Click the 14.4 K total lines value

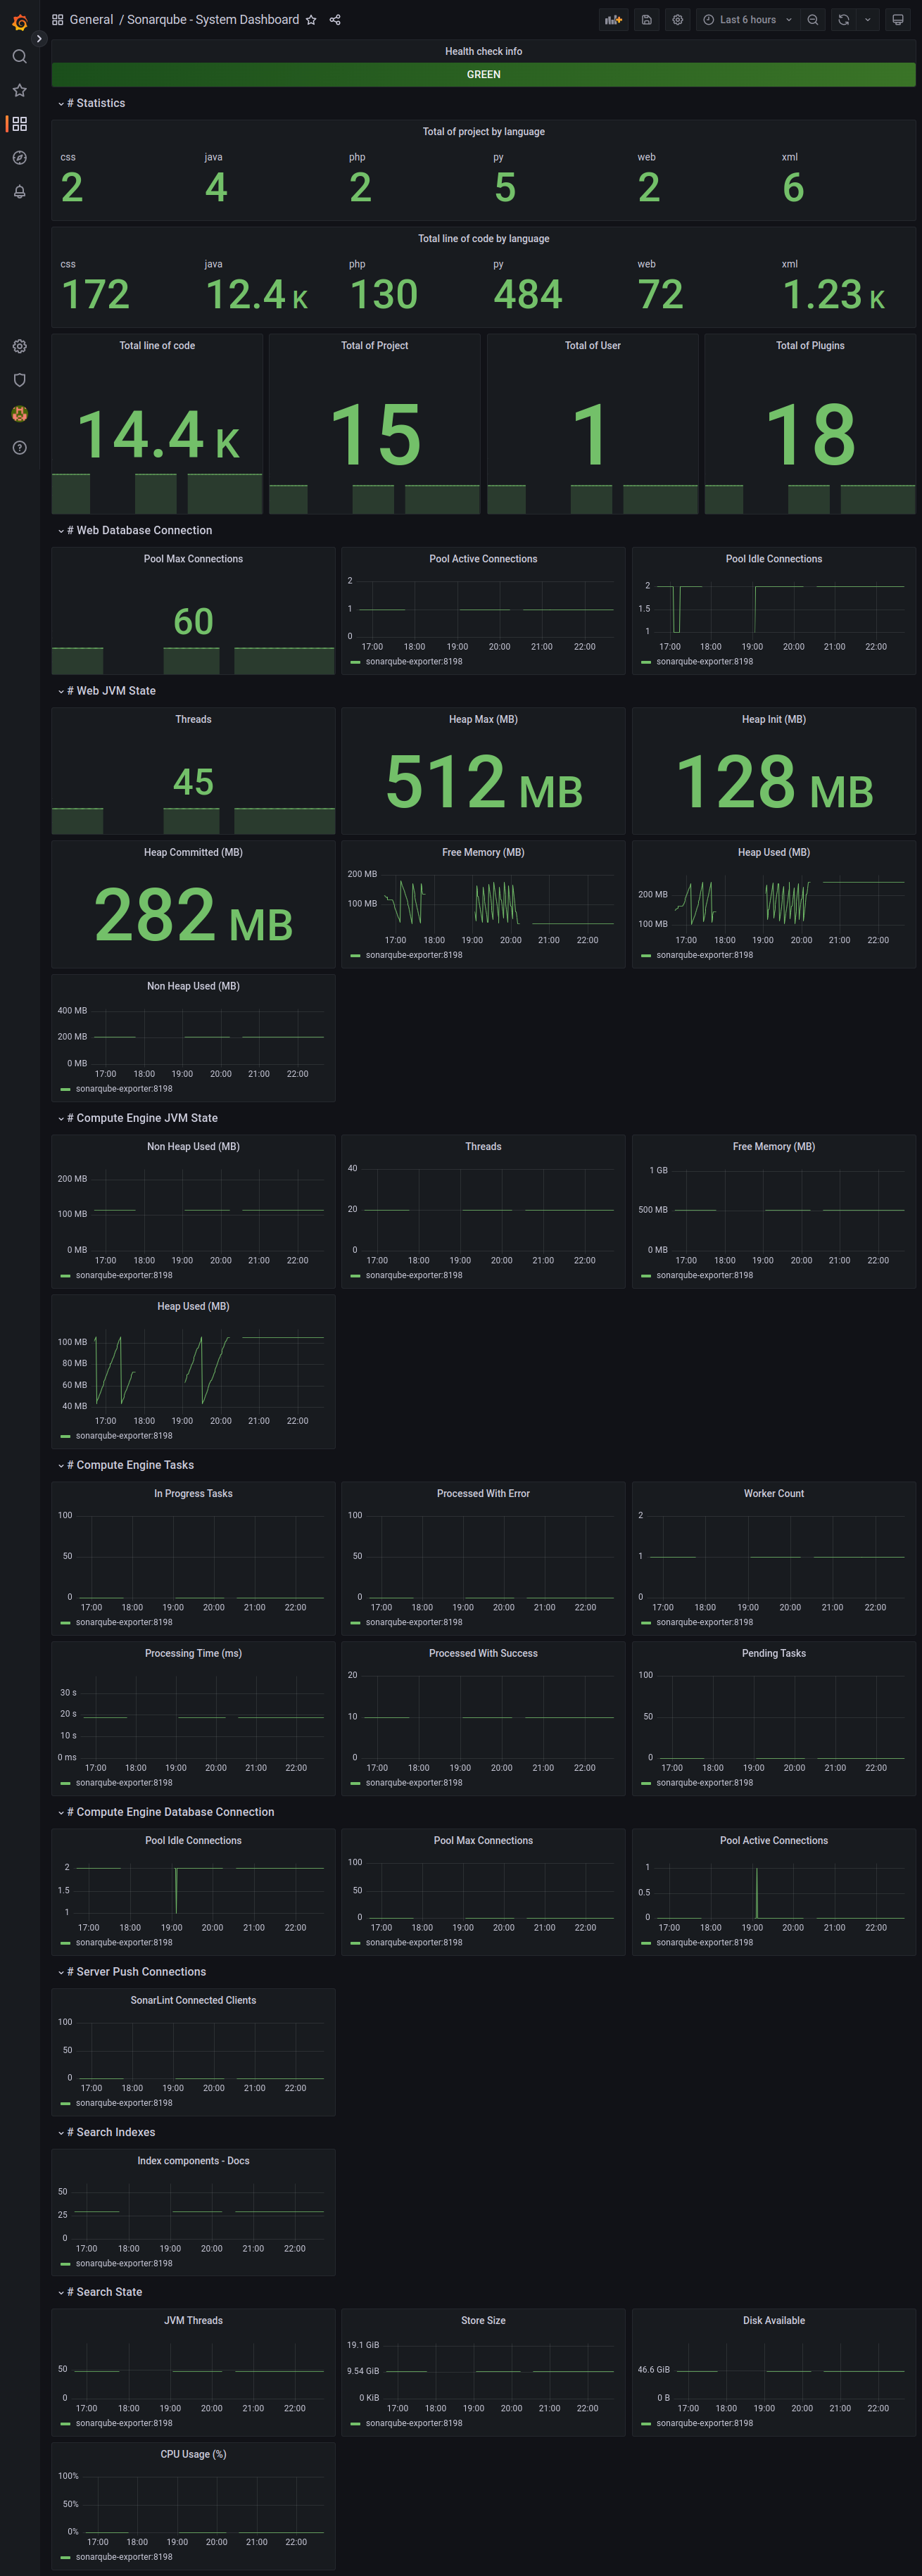click(x=158, y=435)
